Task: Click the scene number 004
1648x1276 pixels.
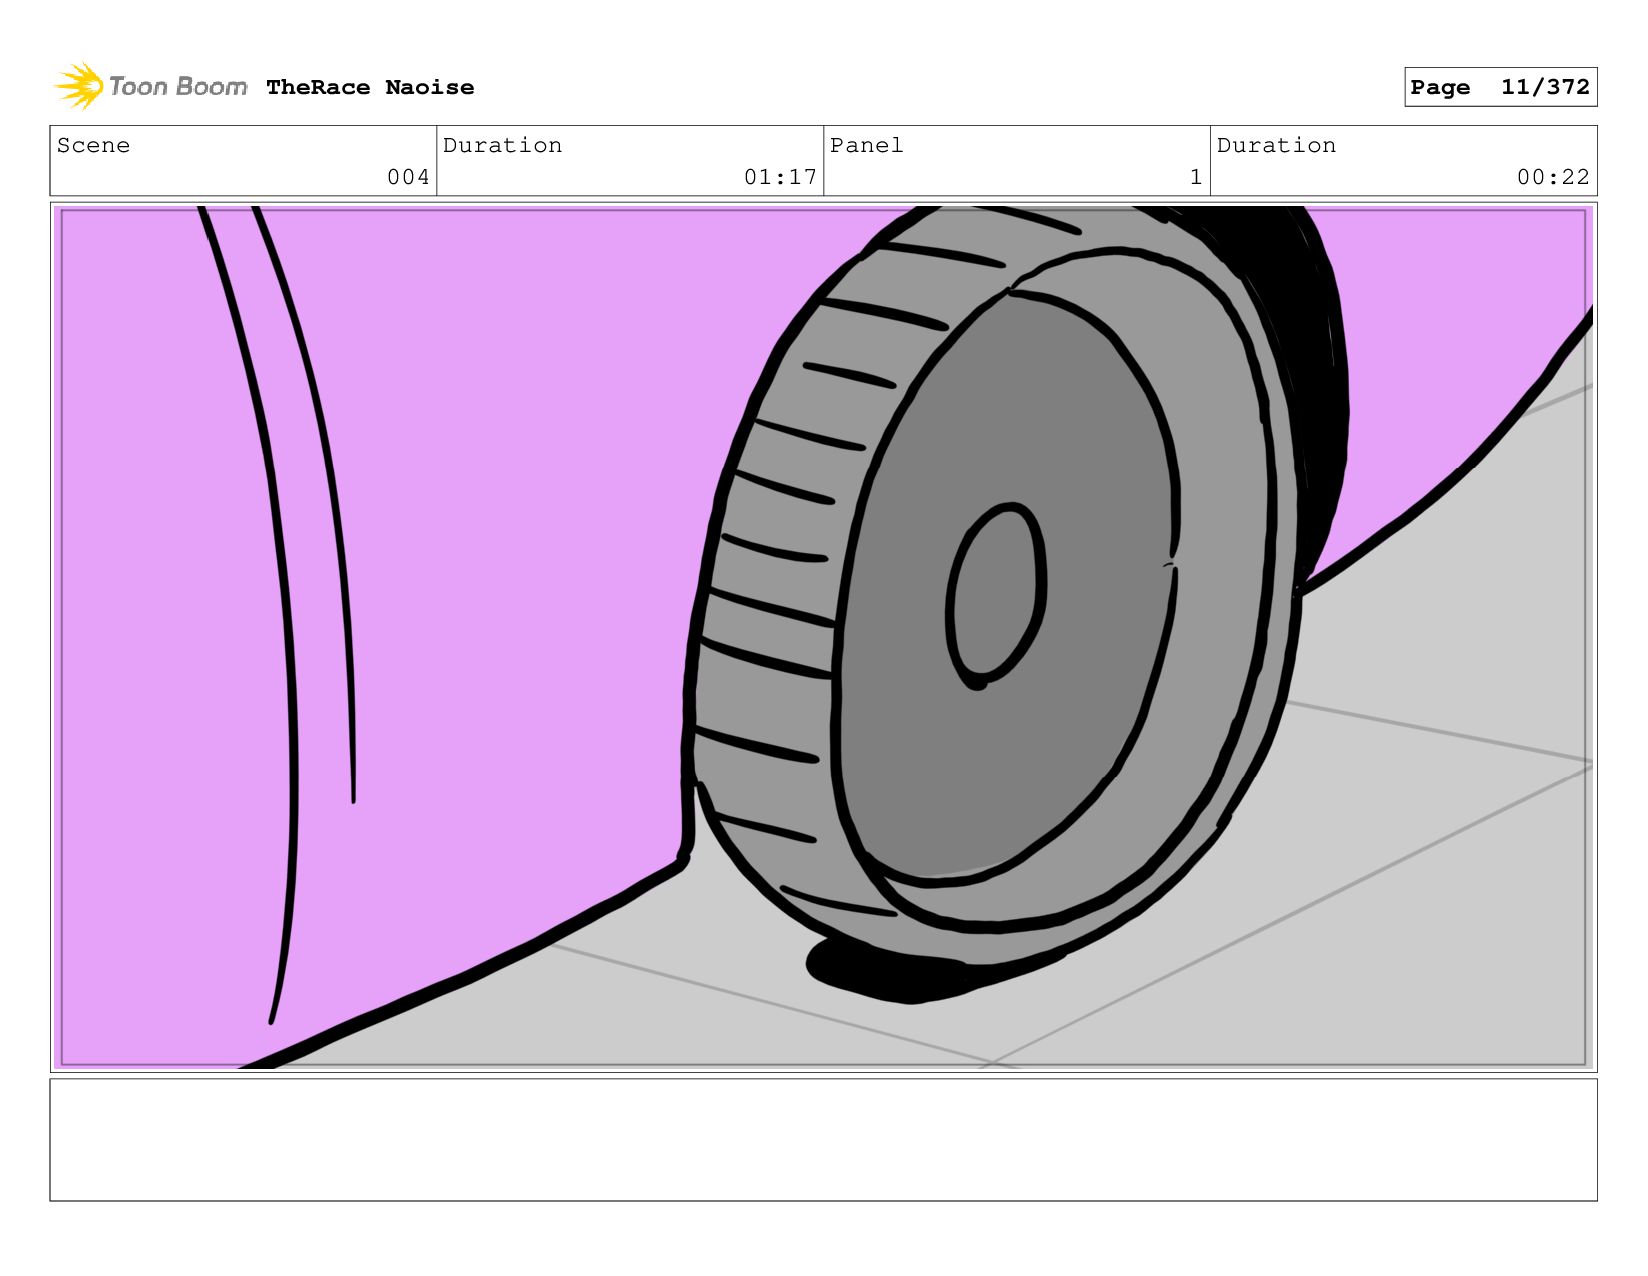Action: pyautogui.click(x=408, y=177)
